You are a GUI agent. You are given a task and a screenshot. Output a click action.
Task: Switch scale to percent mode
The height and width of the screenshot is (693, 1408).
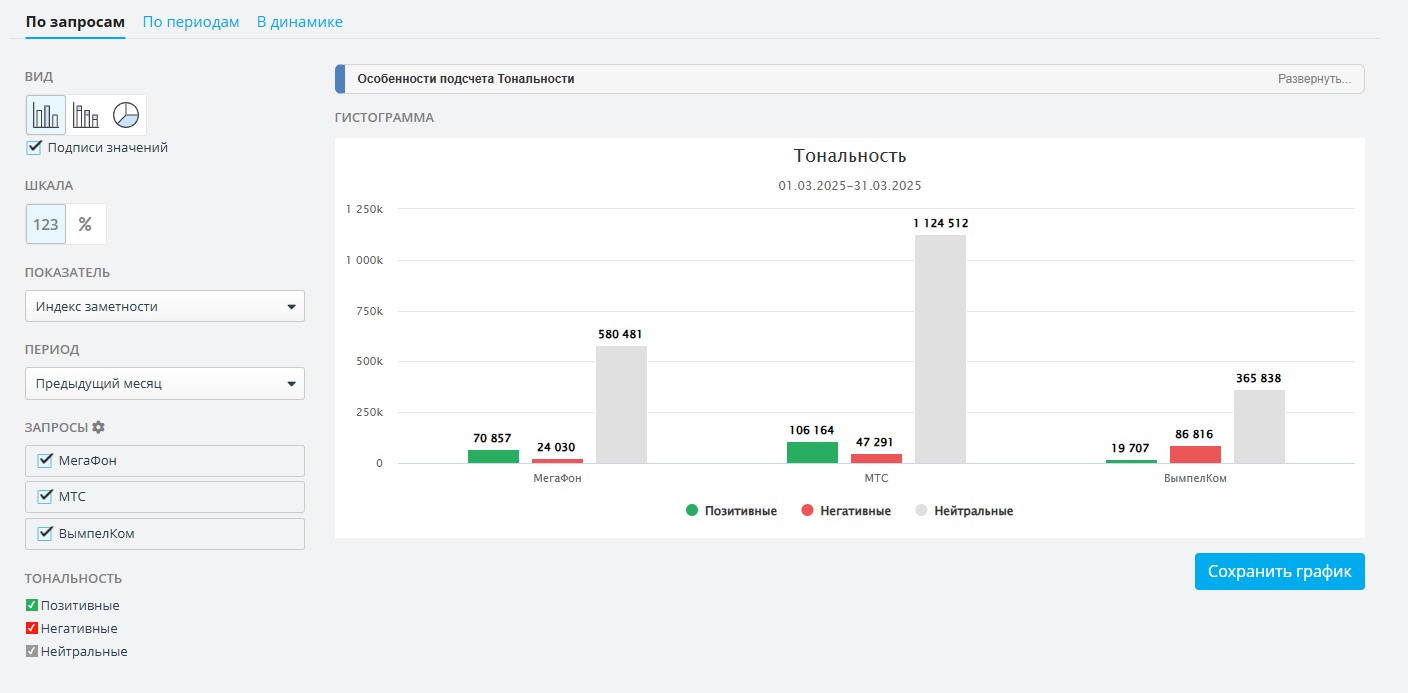[86, 224]
